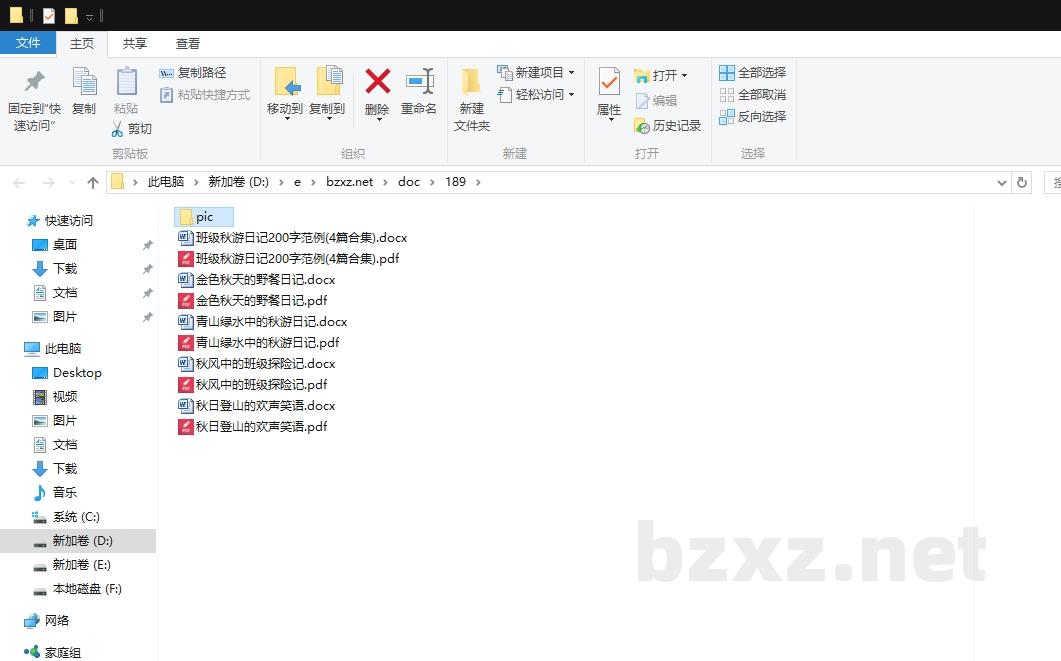Click the Up directory arrow
This screenshot has width=1061, height=661.
(x=93, y=182)
